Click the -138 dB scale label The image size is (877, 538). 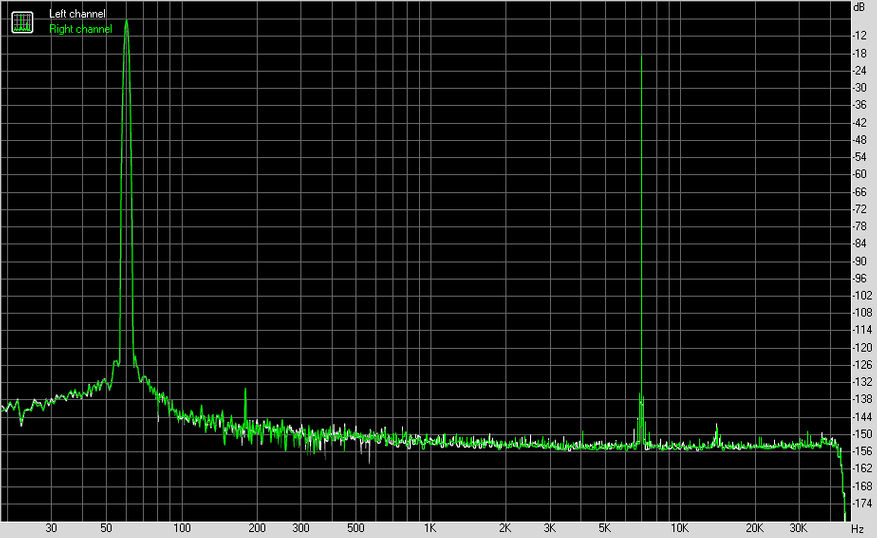point(862,399)
